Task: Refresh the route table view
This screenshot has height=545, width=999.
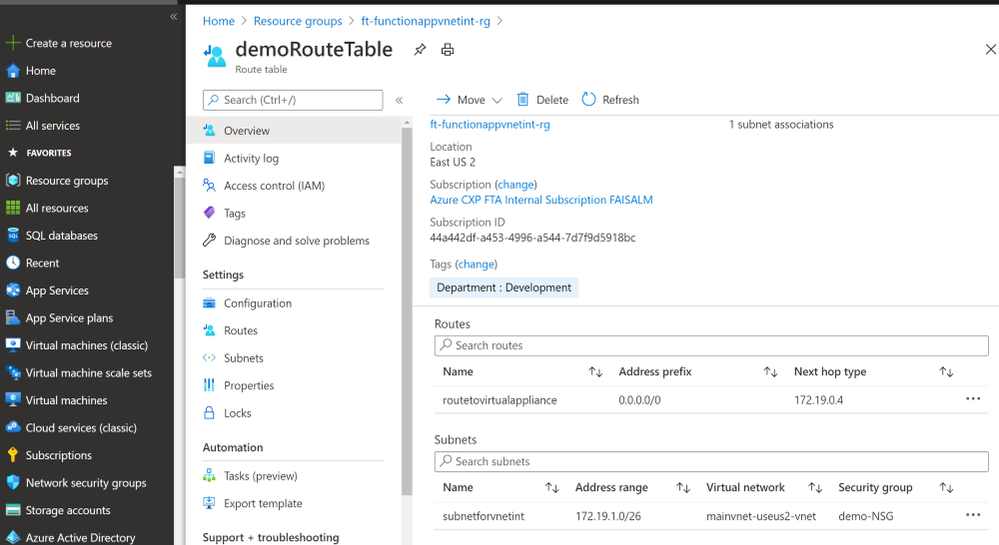Action: [610, 99]
